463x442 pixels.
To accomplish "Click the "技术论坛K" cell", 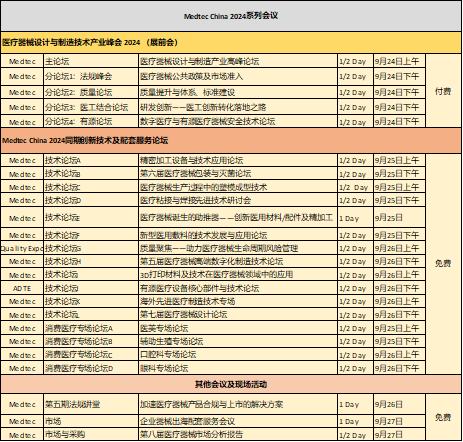I will coord(91,301).
